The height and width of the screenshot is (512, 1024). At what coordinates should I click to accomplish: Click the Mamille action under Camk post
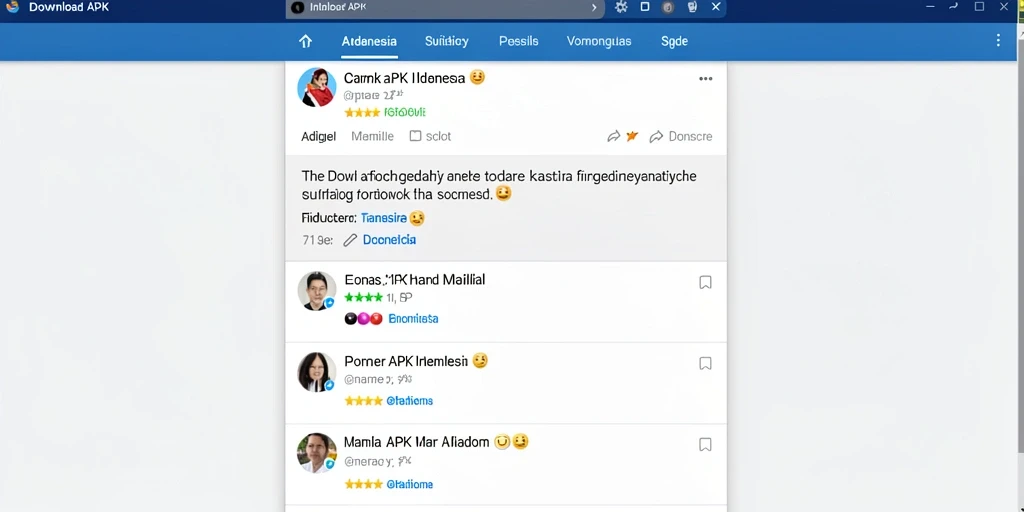(x=372, y=136)
